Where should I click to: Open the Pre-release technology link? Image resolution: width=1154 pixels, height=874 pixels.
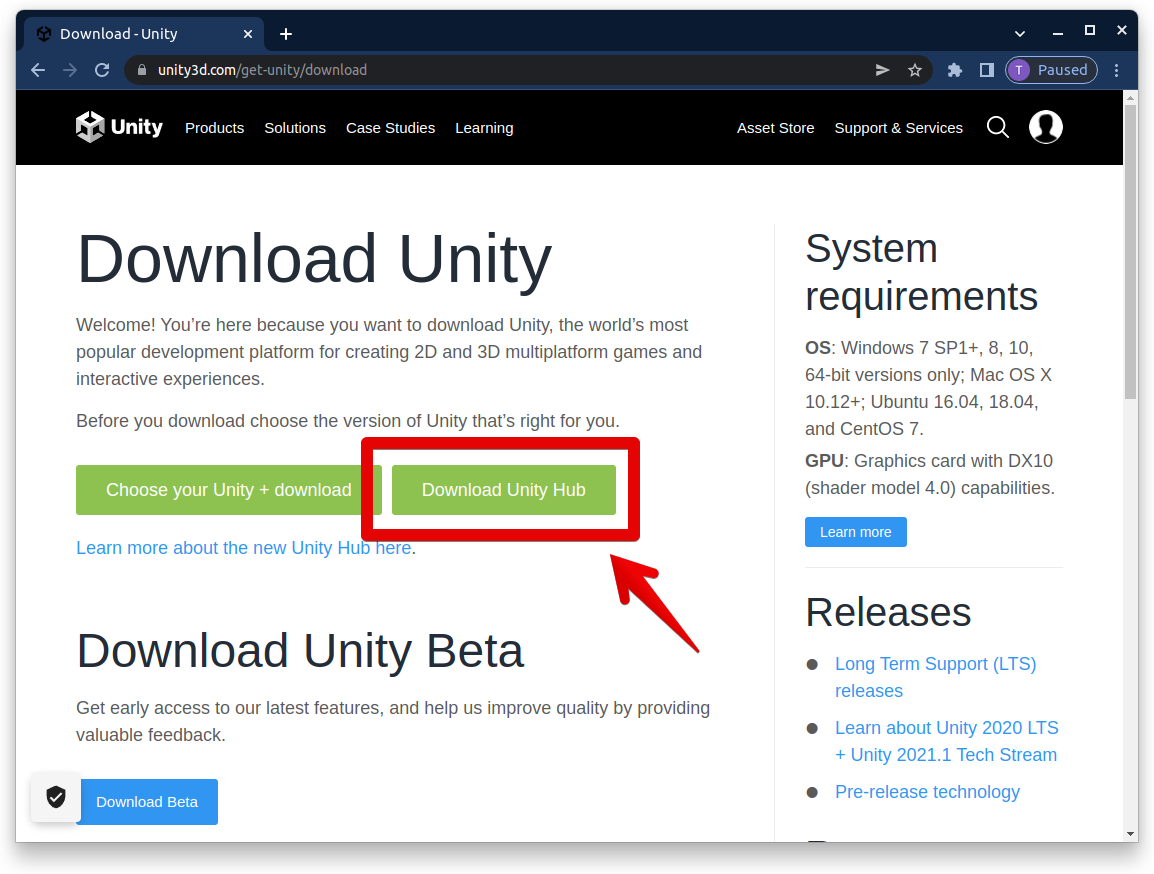[x=927, y=792]
